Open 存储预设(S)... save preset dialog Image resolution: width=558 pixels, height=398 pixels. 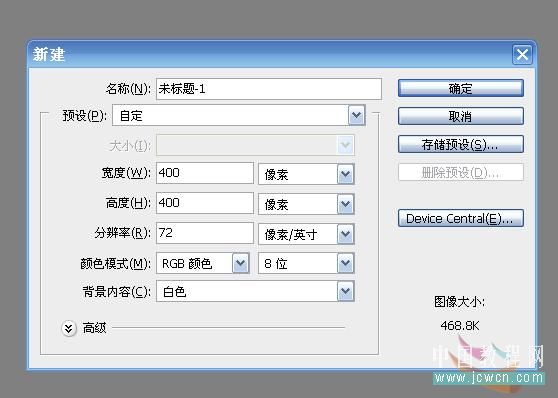tap(461, 144)
